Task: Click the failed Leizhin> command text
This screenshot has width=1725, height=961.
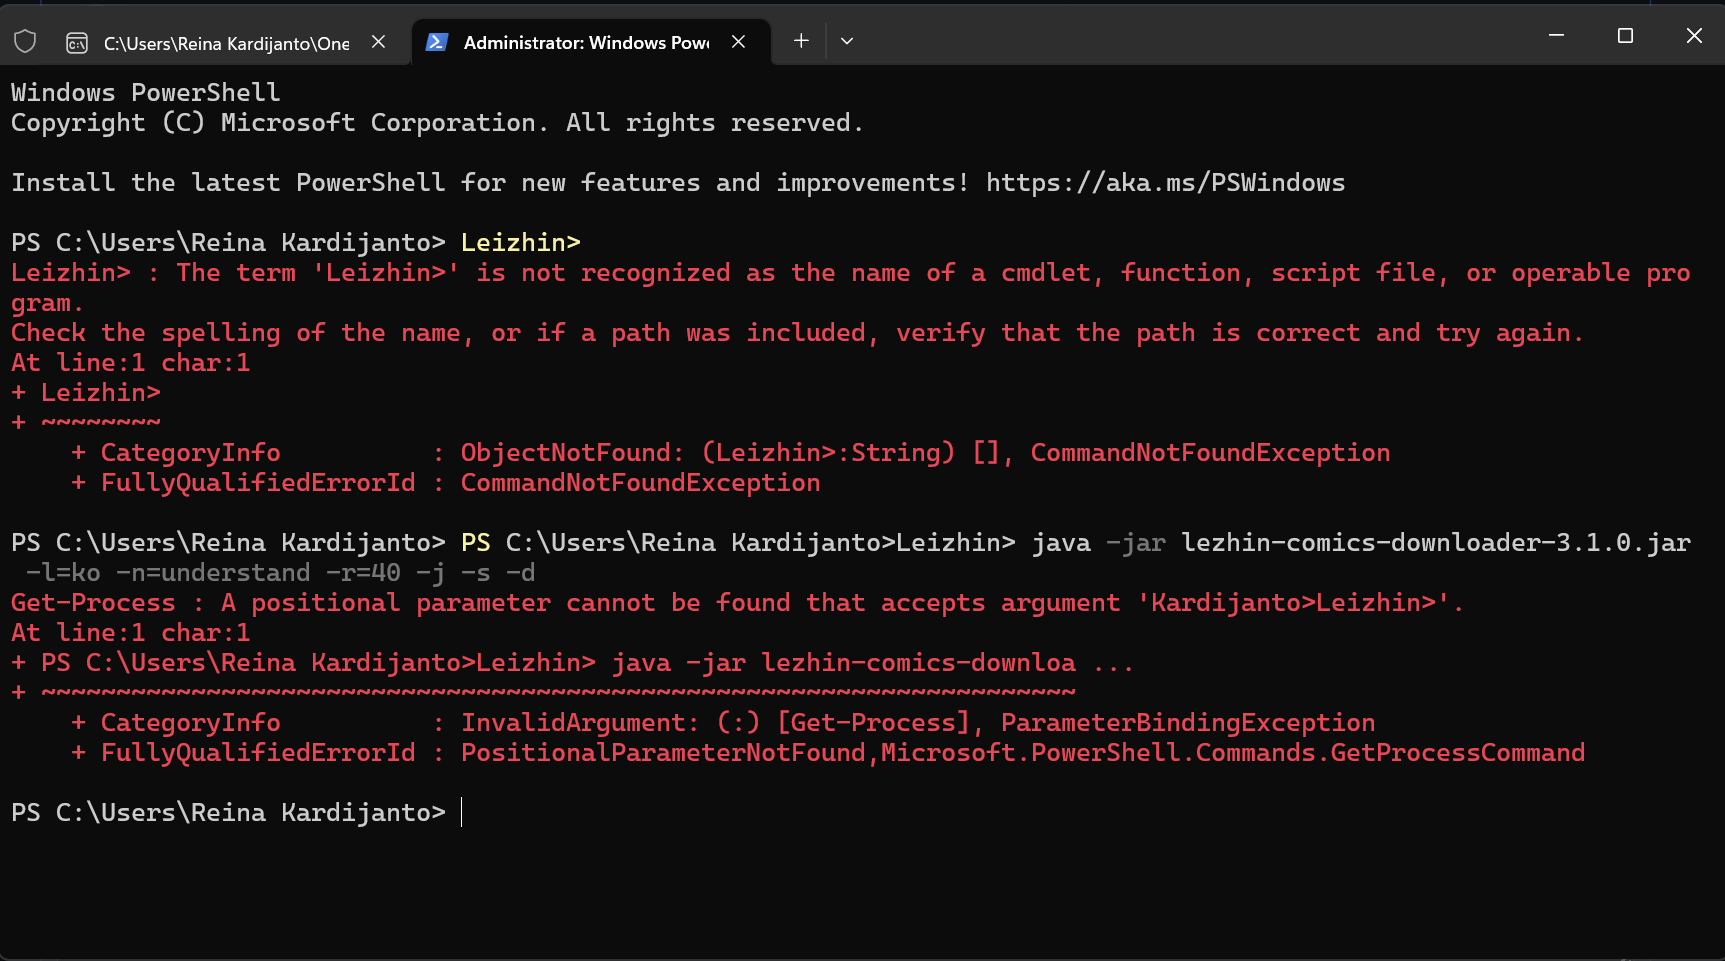Action: 520,242
